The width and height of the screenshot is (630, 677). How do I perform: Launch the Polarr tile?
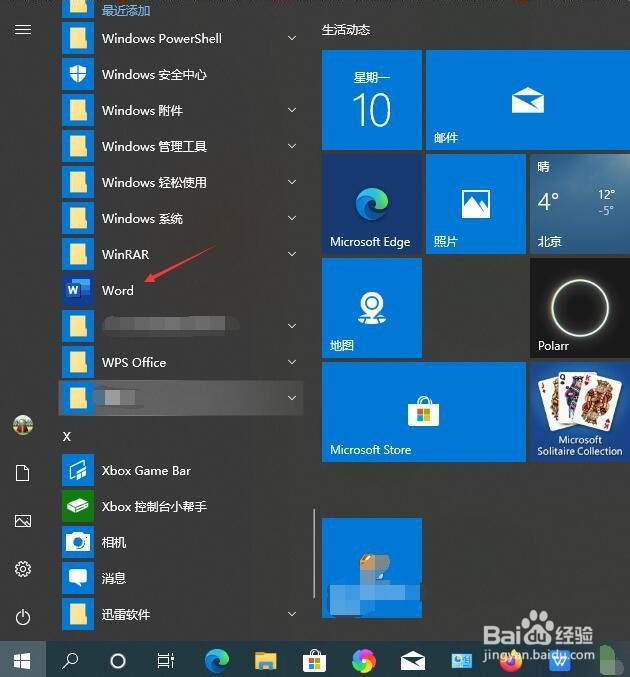tap(580, 308)
